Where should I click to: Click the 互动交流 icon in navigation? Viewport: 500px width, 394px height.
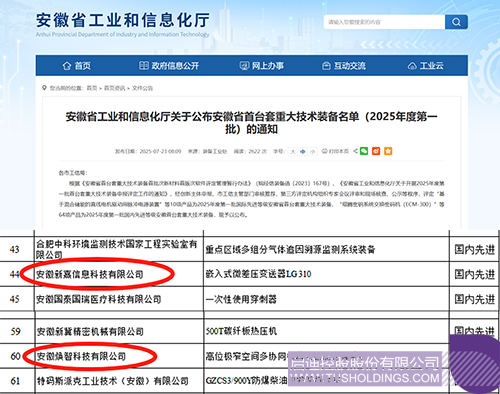326,66
